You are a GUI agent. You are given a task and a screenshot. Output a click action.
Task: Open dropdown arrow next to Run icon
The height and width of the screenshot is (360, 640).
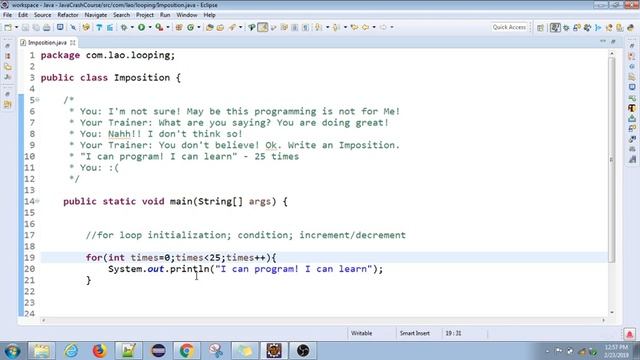(150, 27)
